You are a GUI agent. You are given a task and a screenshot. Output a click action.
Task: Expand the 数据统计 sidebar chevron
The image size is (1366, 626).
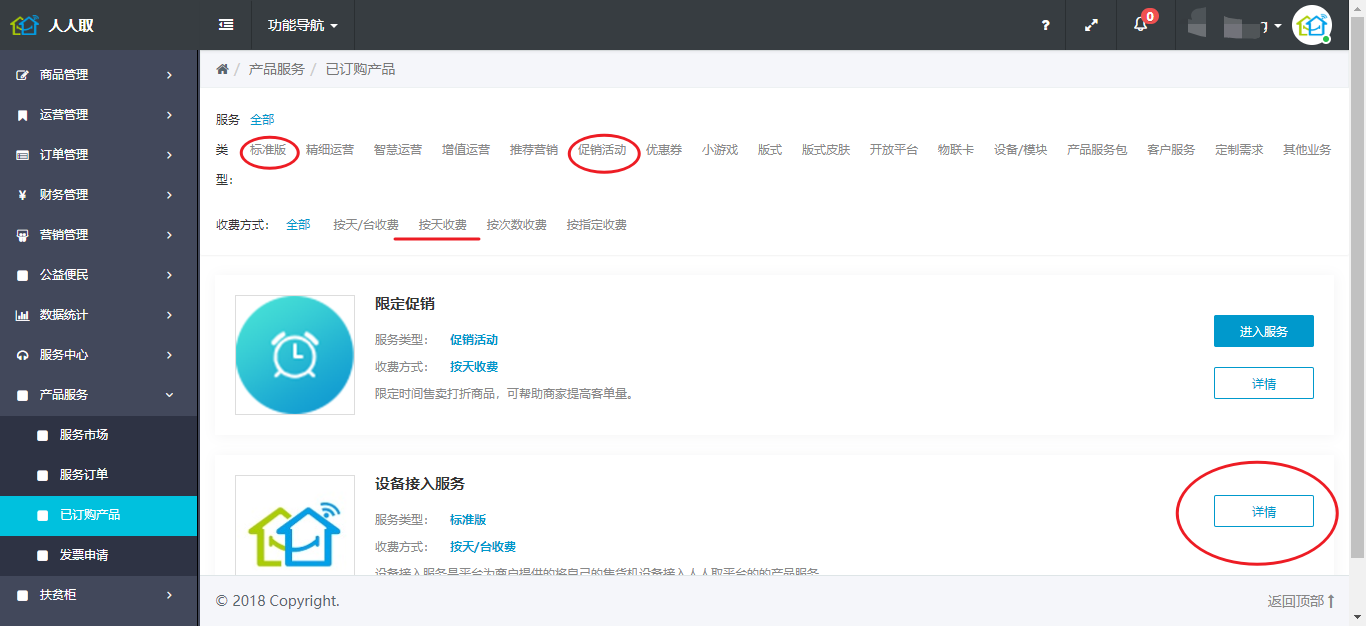pyautogui.click(x=169, y=315)
